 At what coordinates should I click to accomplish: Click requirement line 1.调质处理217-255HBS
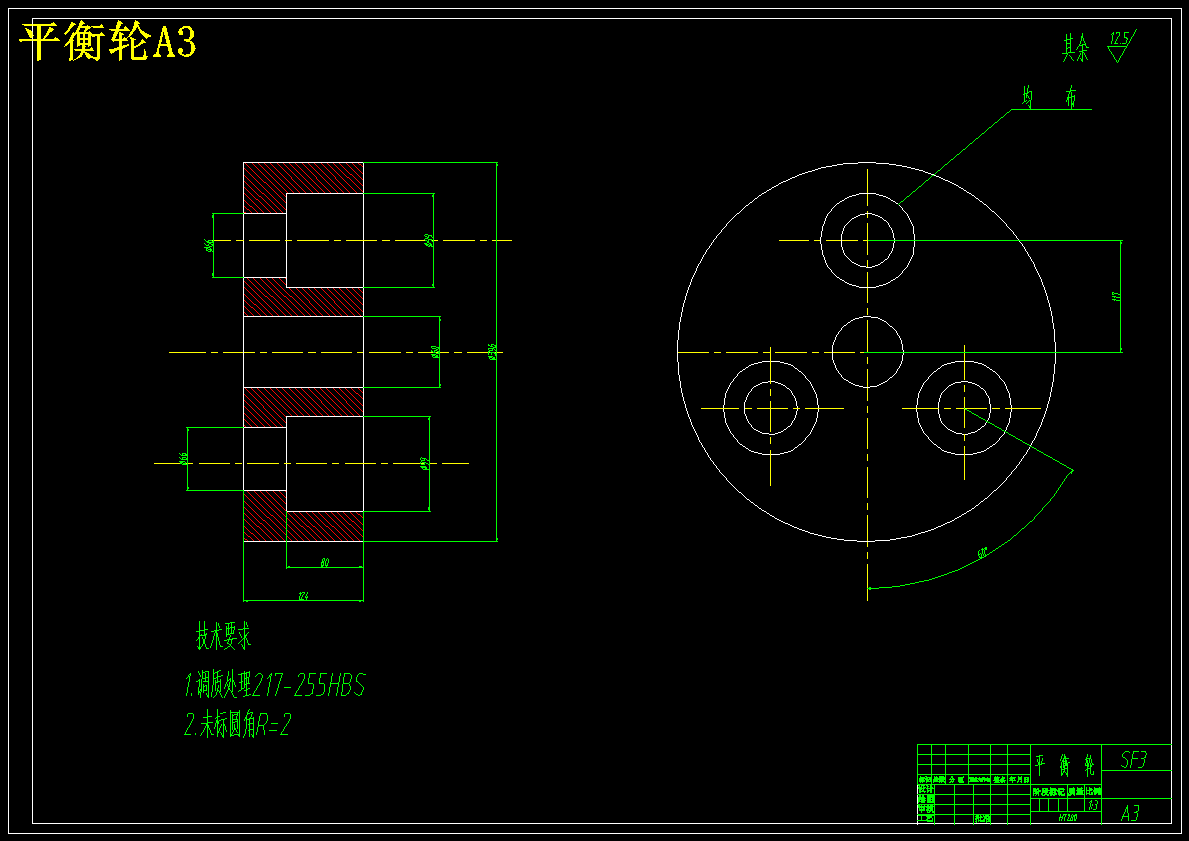[275, 686]
